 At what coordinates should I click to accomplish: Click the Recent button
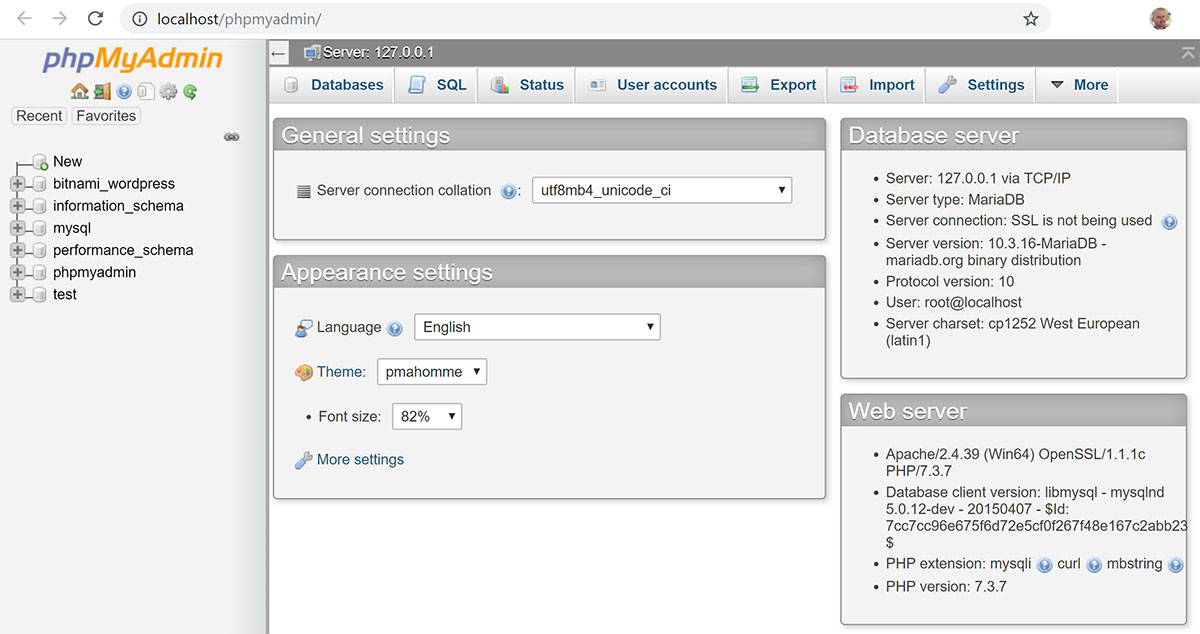[39, 116]
